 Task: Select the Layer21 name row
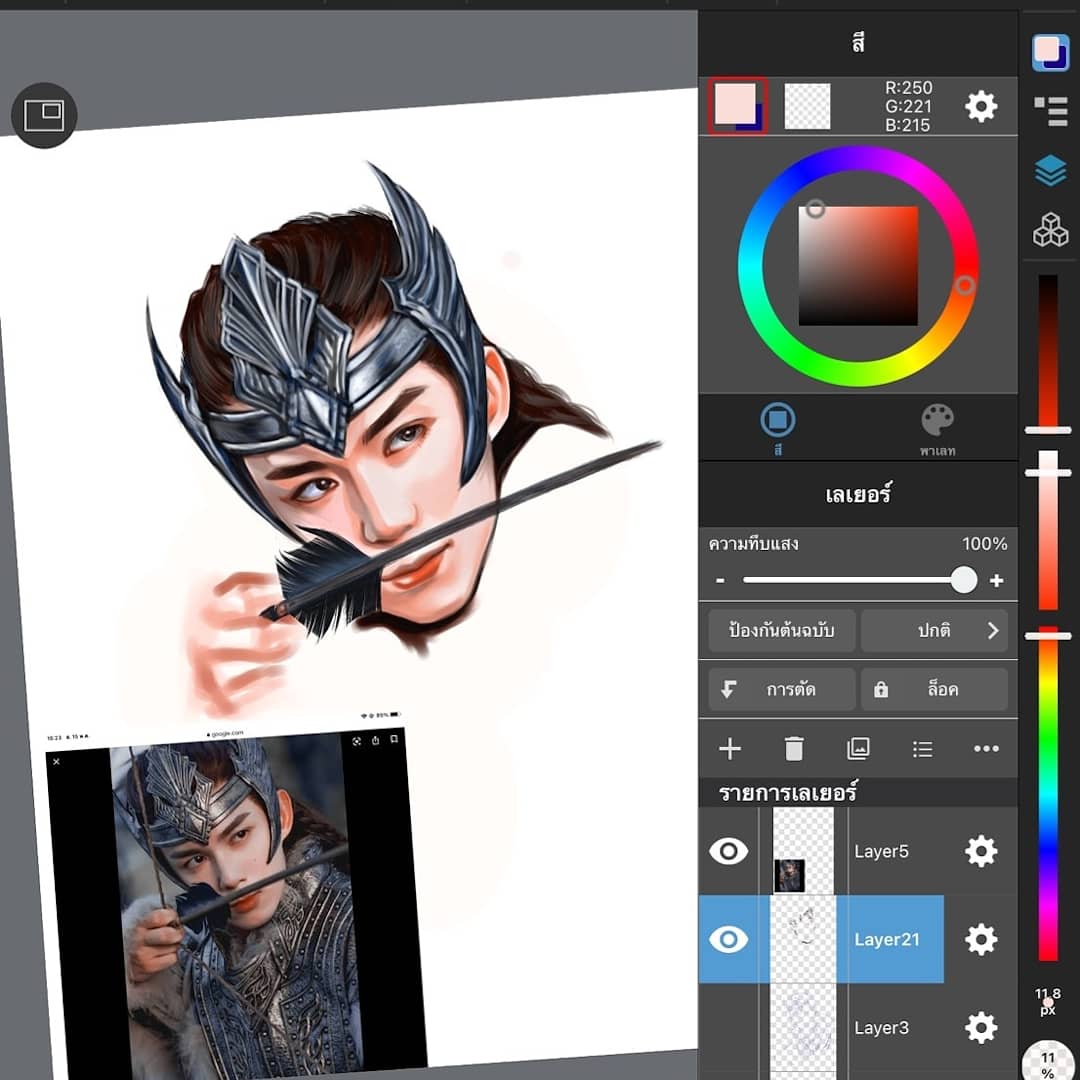point(887,939)
